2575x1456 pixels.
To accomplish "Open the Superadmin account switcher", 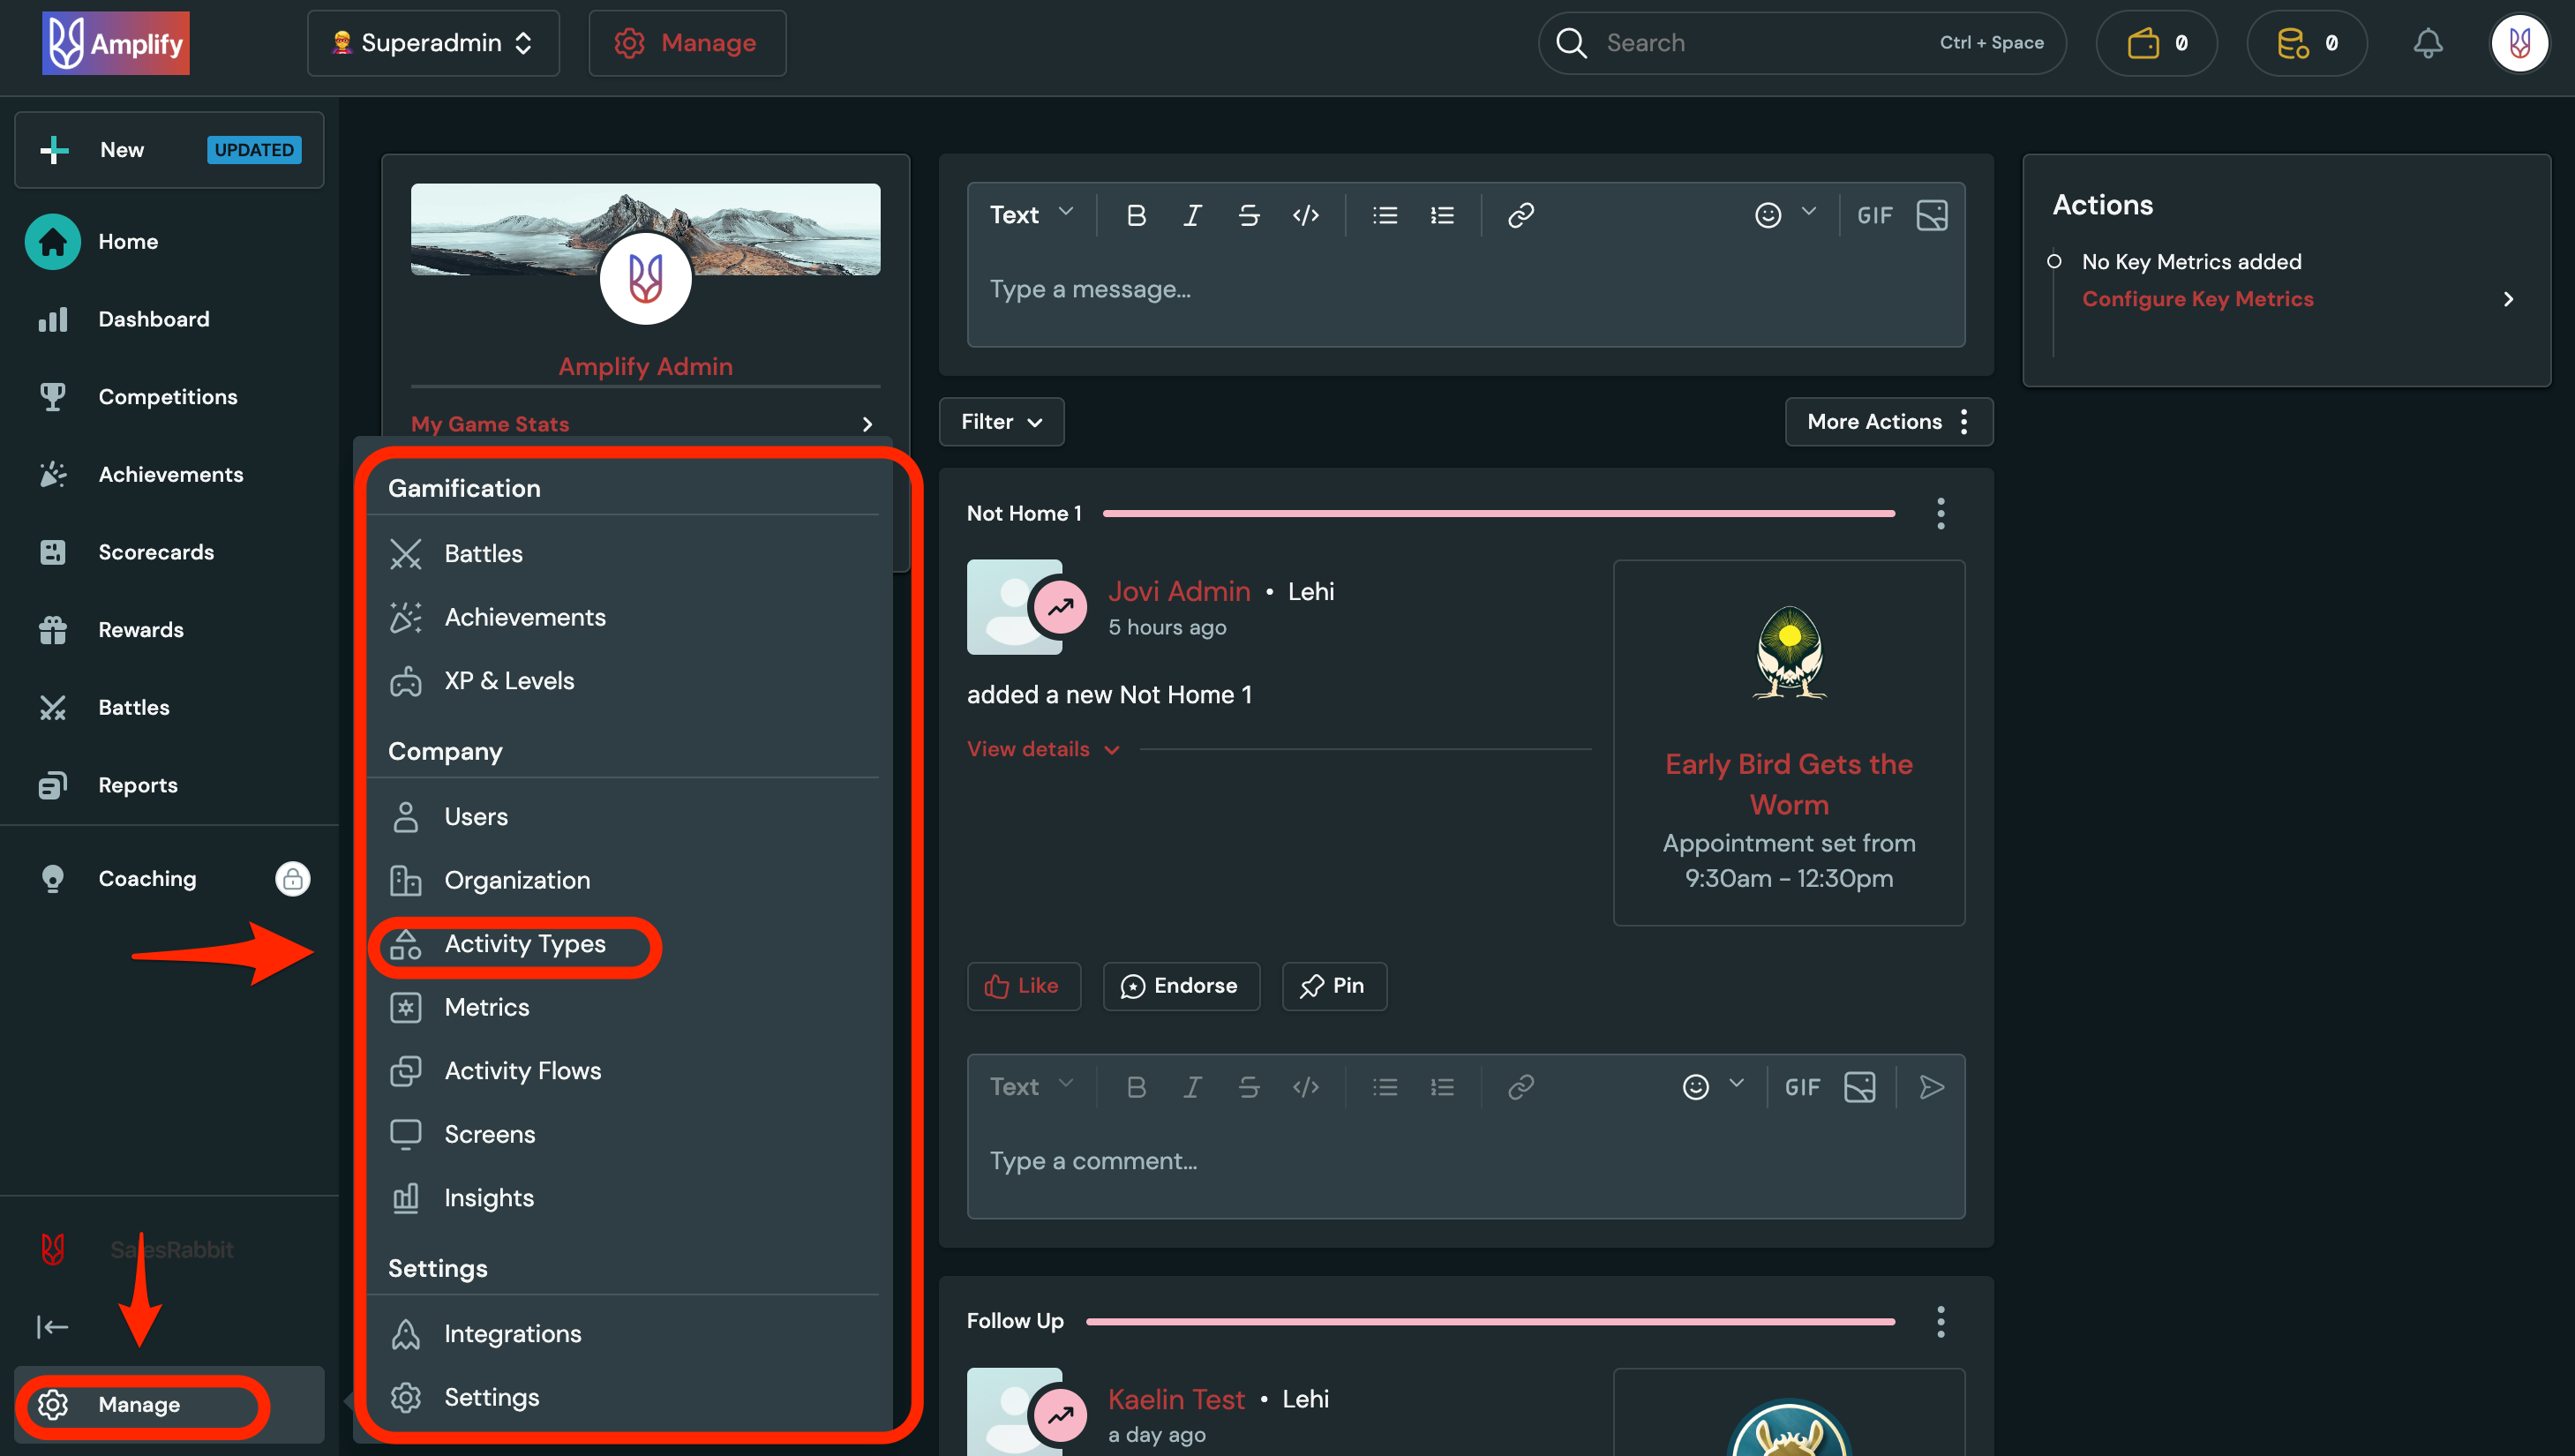I will (432, 42).
